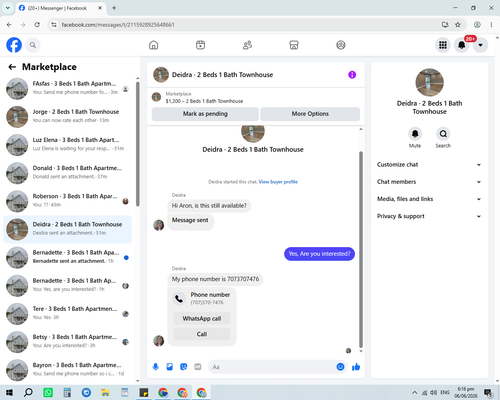Screen dimensions: 500x400
Task: Click the voice clip microphone icon
Action: tap(156, 367)
